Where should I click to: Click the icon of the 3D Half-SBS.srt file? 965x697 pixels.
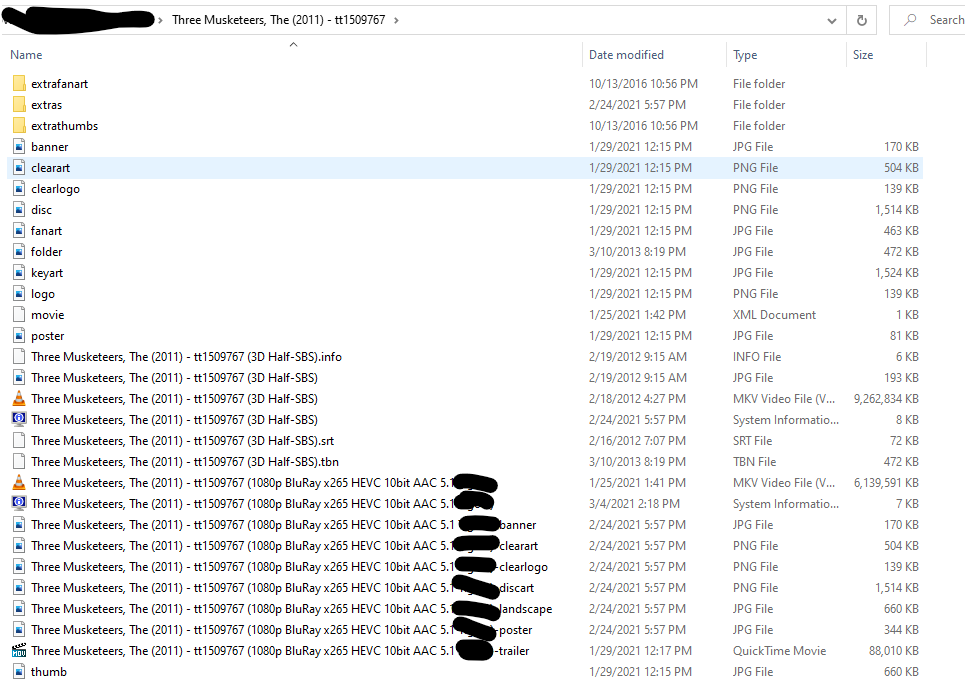(x=19, y=440)
